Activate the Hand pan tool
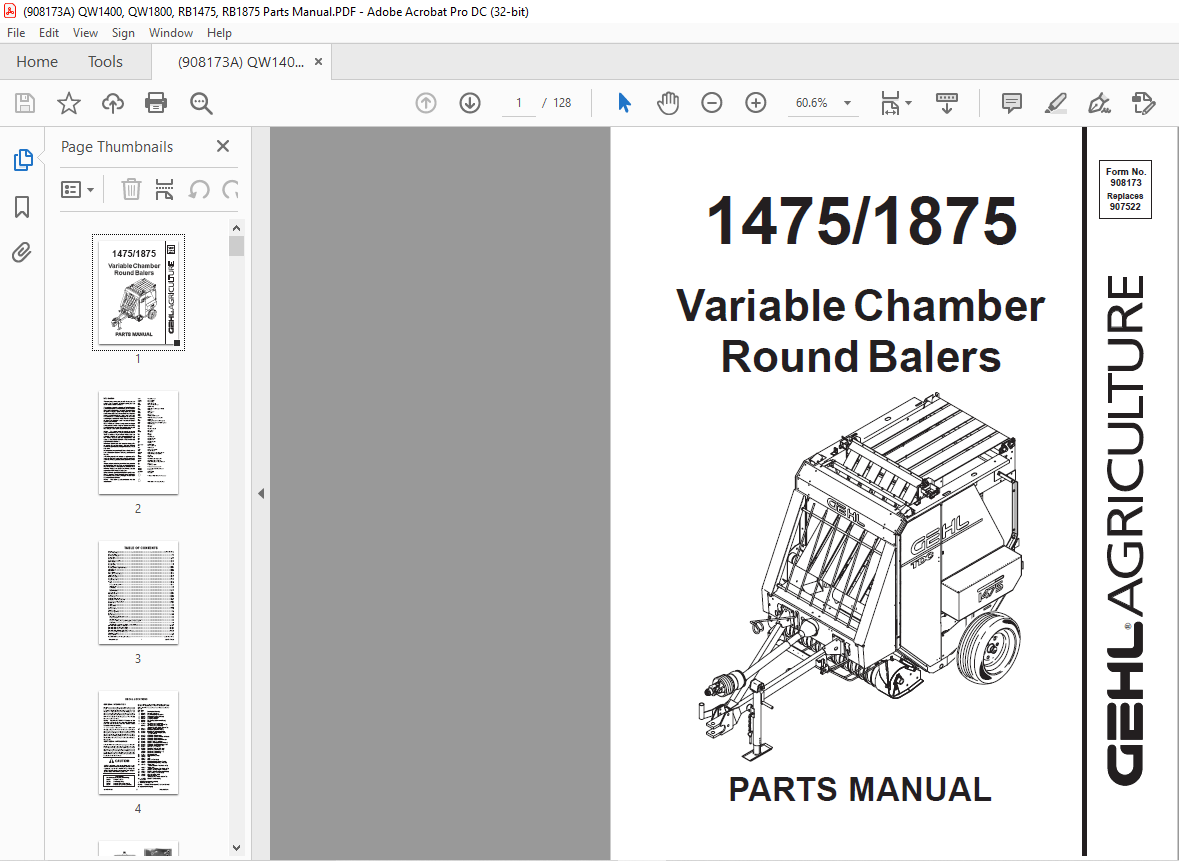 point(667,103)
